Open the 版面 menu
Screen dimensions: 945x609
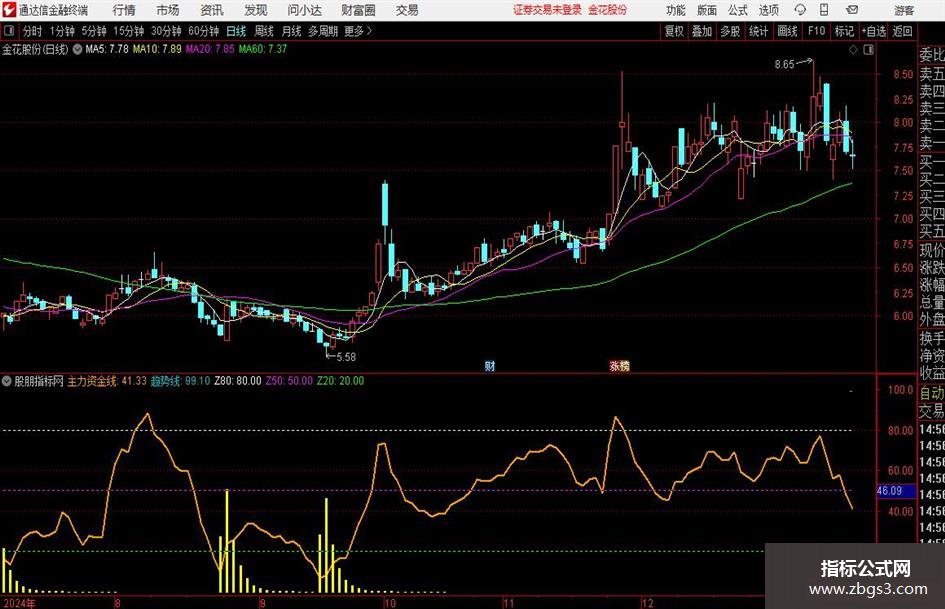pos(707,10)
